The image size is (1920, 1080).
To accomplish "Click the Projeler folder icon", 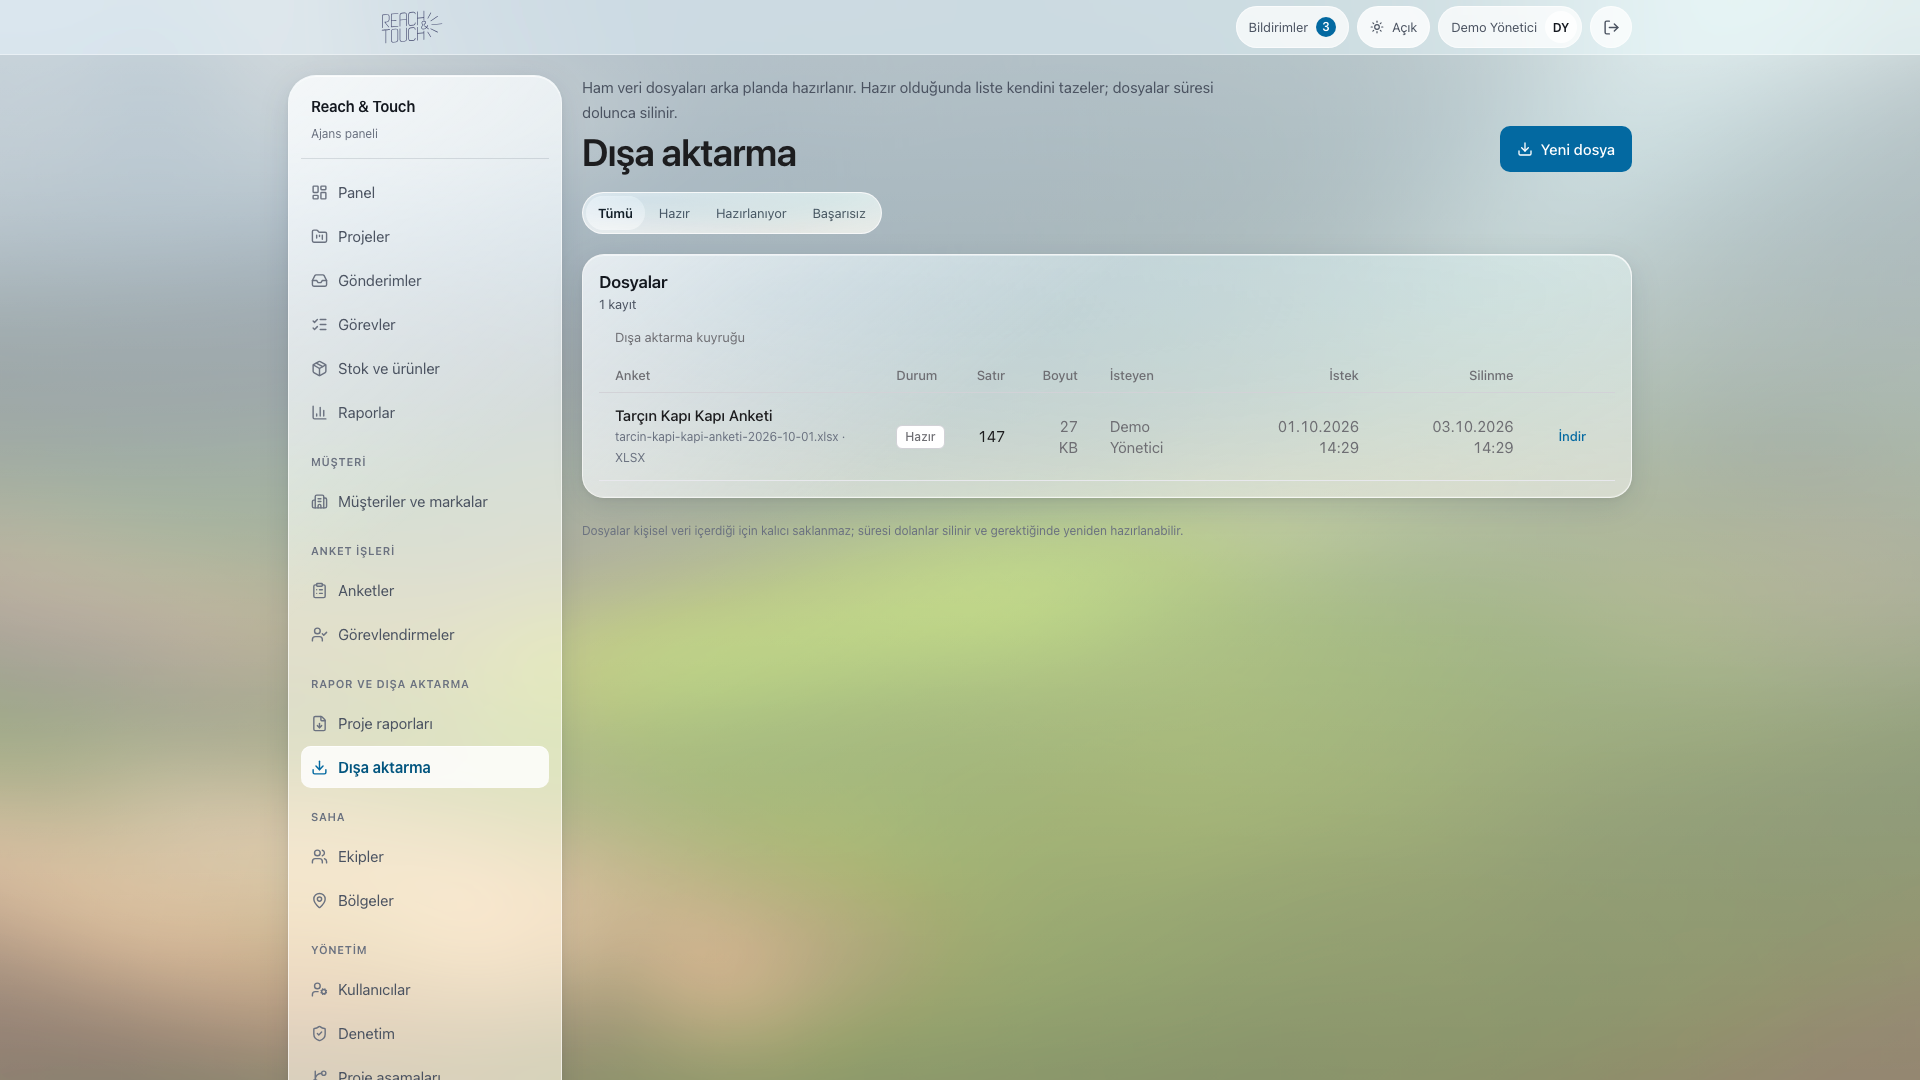I will (x=319, y=236).
